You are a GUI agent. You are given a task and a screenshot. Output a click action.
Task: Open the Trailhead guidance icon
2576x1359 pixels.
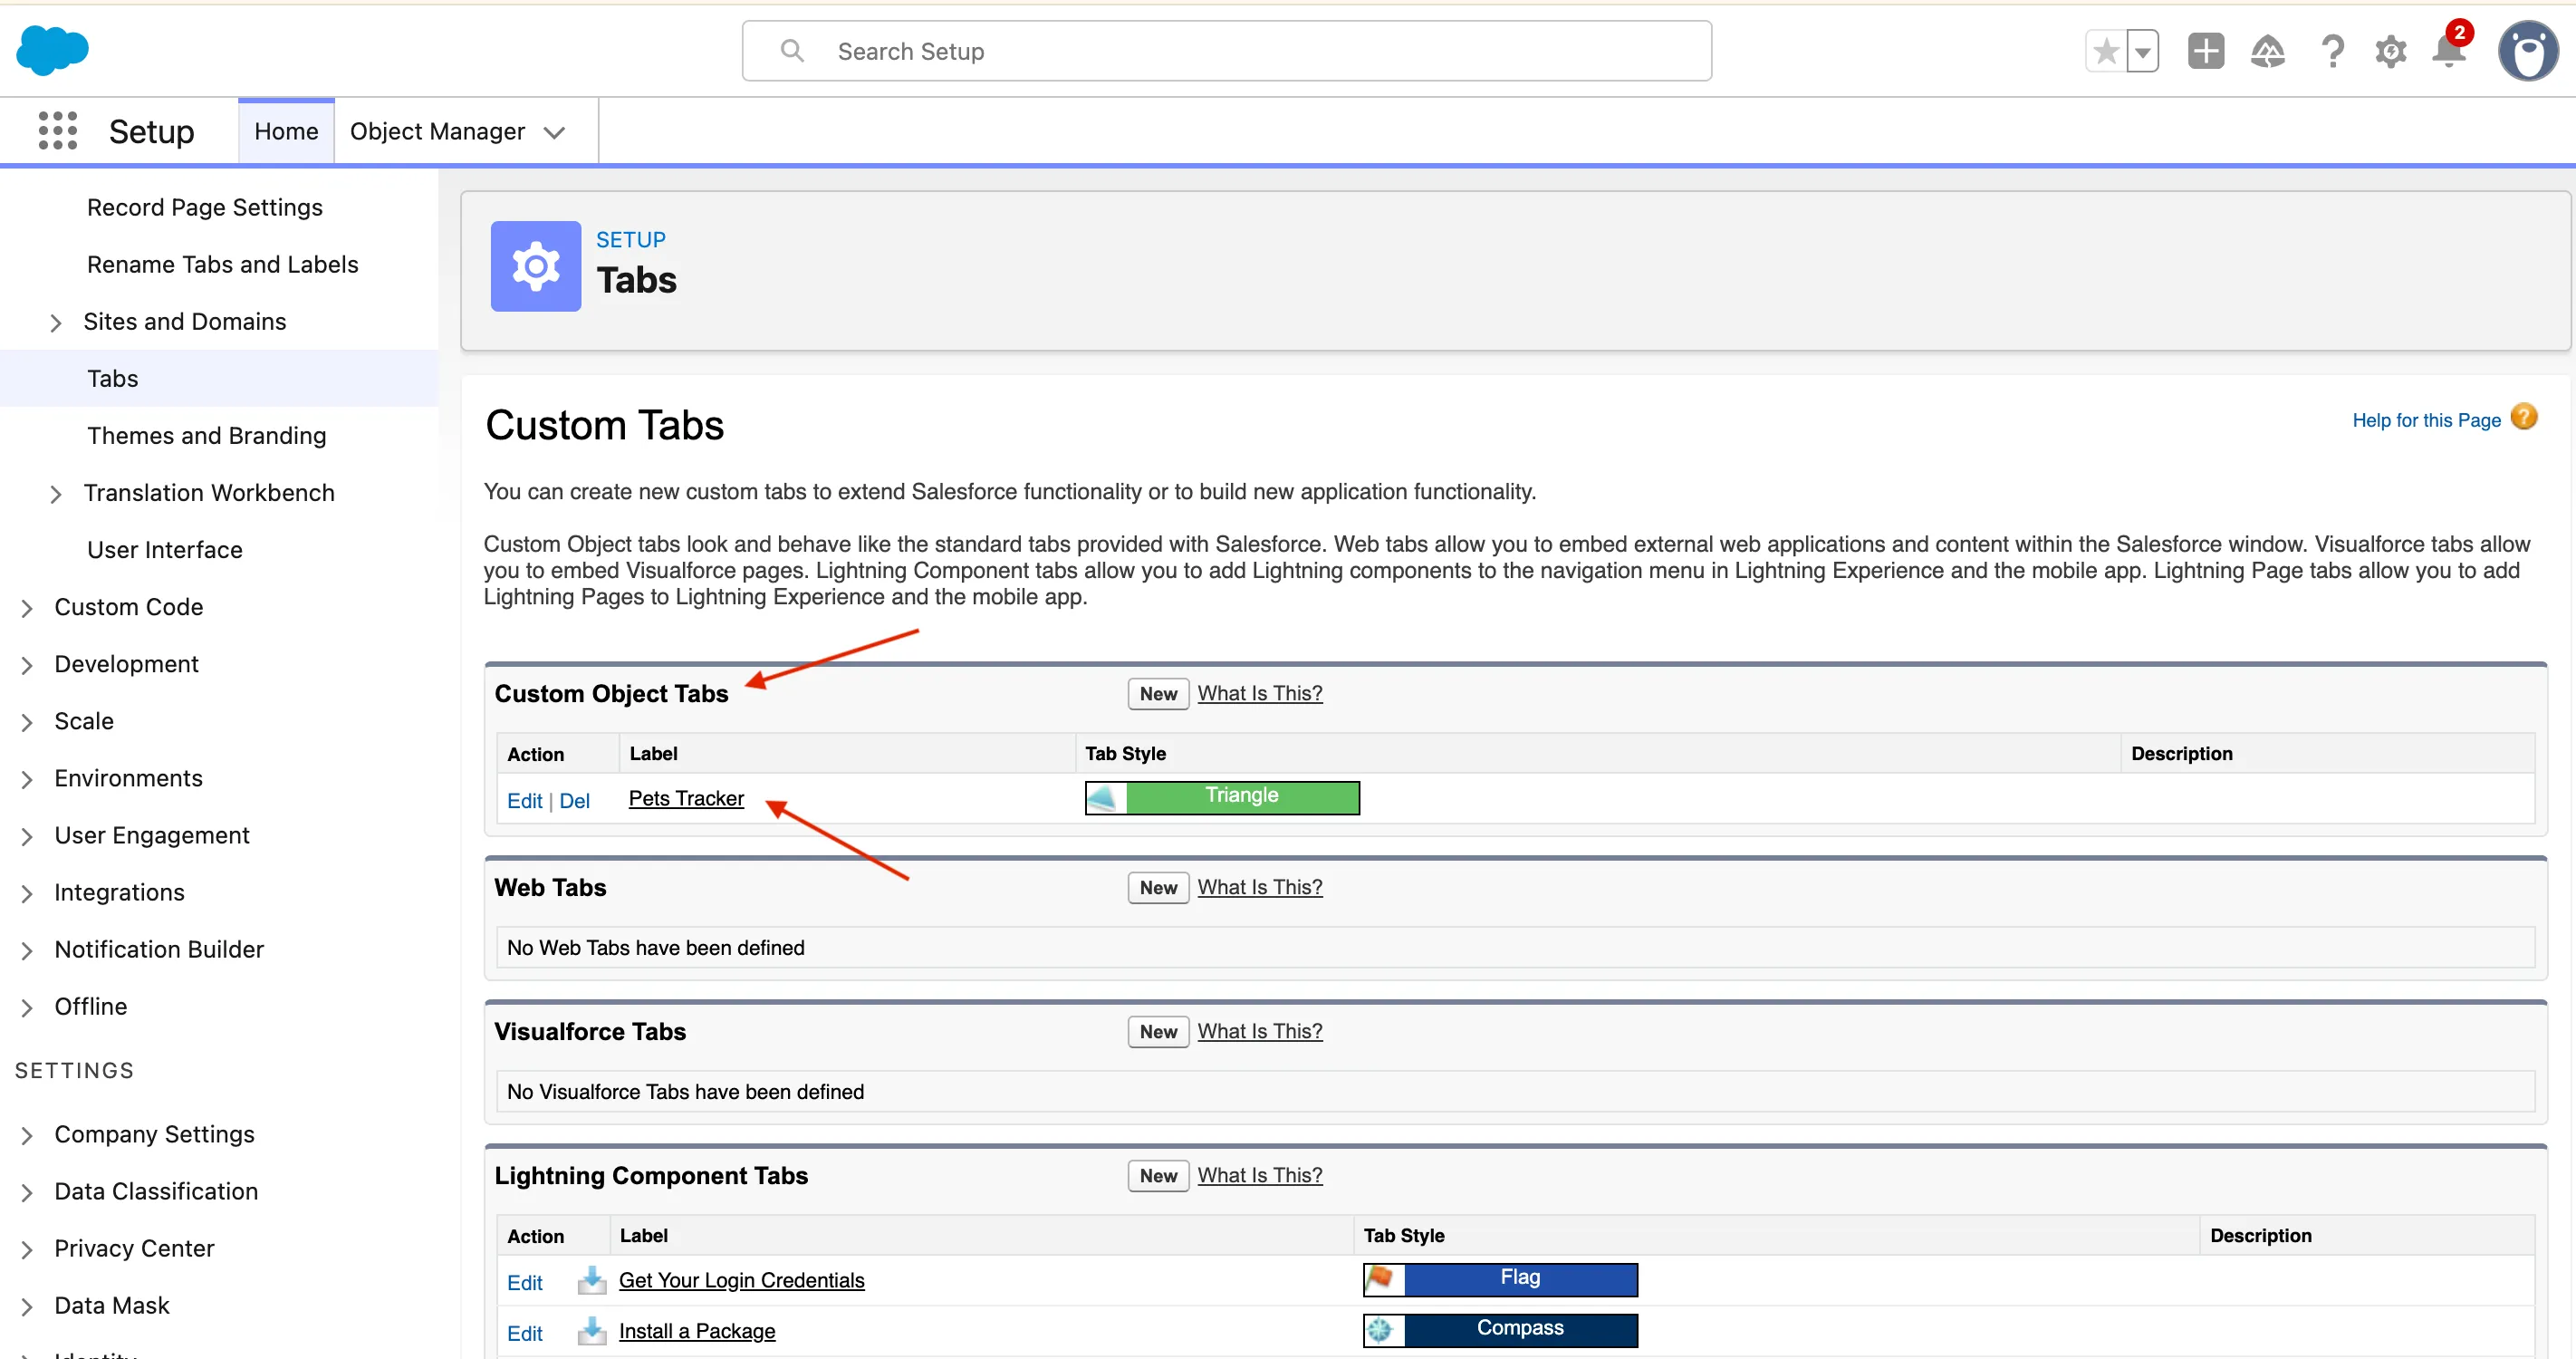[x=2267, y=51]
